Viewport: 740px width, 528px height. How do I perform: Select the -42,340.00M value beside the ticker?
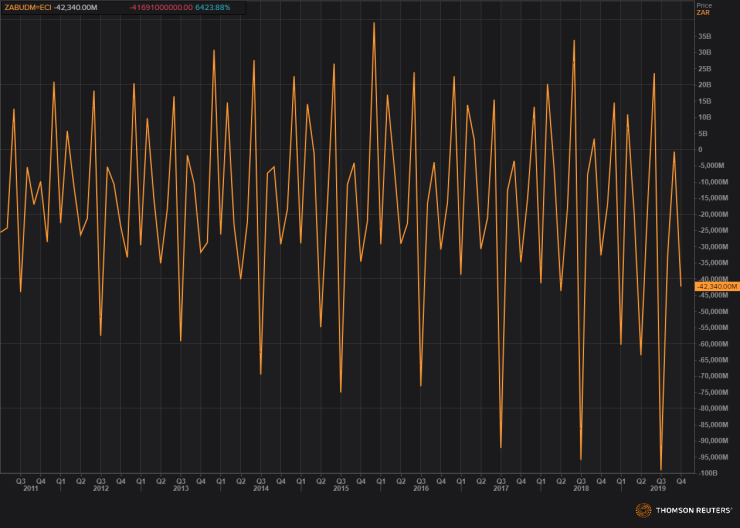point(76,8)
